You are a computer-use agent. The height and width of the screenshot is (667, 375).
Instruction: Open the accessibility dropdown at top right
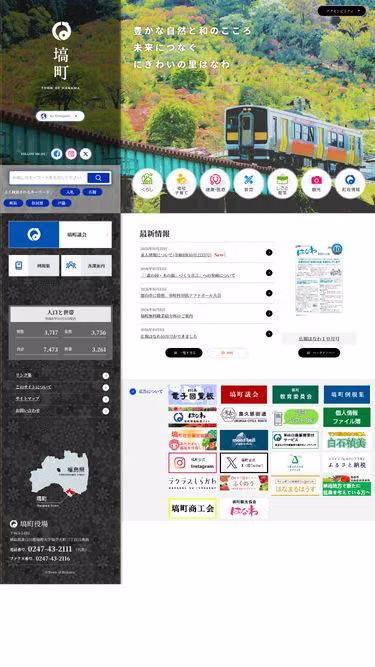click(x=341, y=11)
